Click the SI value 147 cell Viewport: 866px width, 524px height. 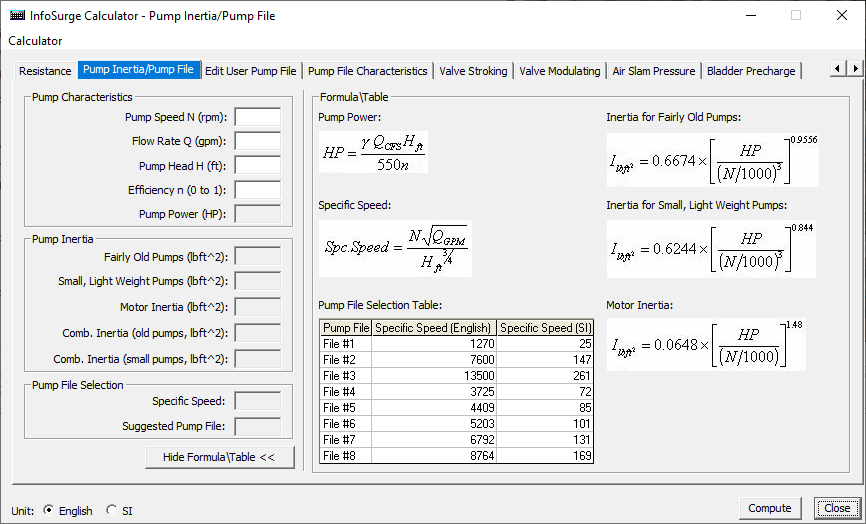click(x=545, y=360)
